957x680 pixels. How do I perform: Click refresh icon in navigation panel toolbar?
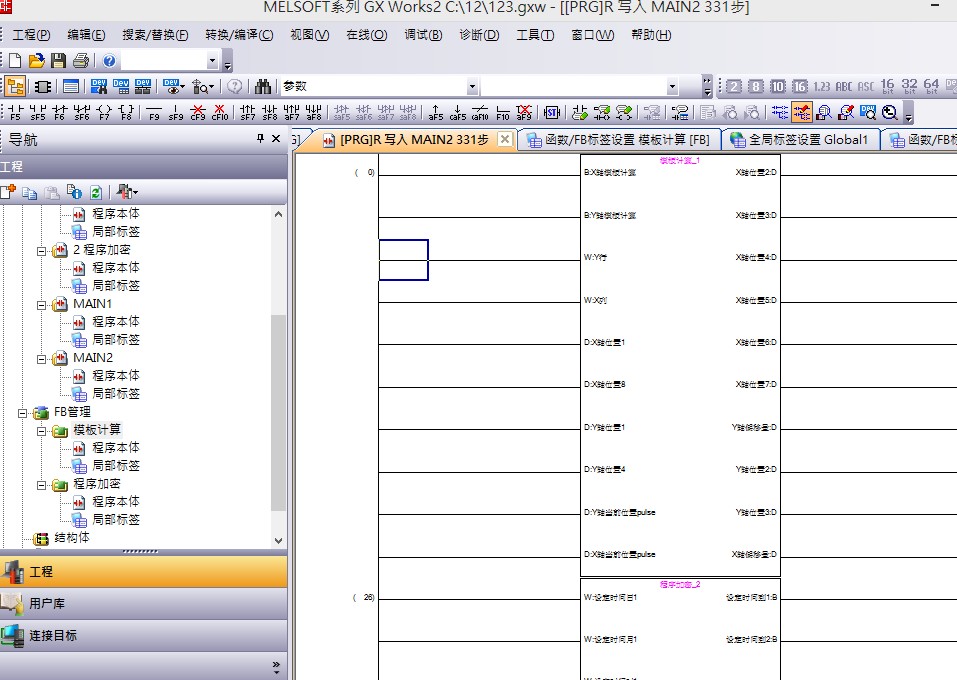(x=95, y=192)
